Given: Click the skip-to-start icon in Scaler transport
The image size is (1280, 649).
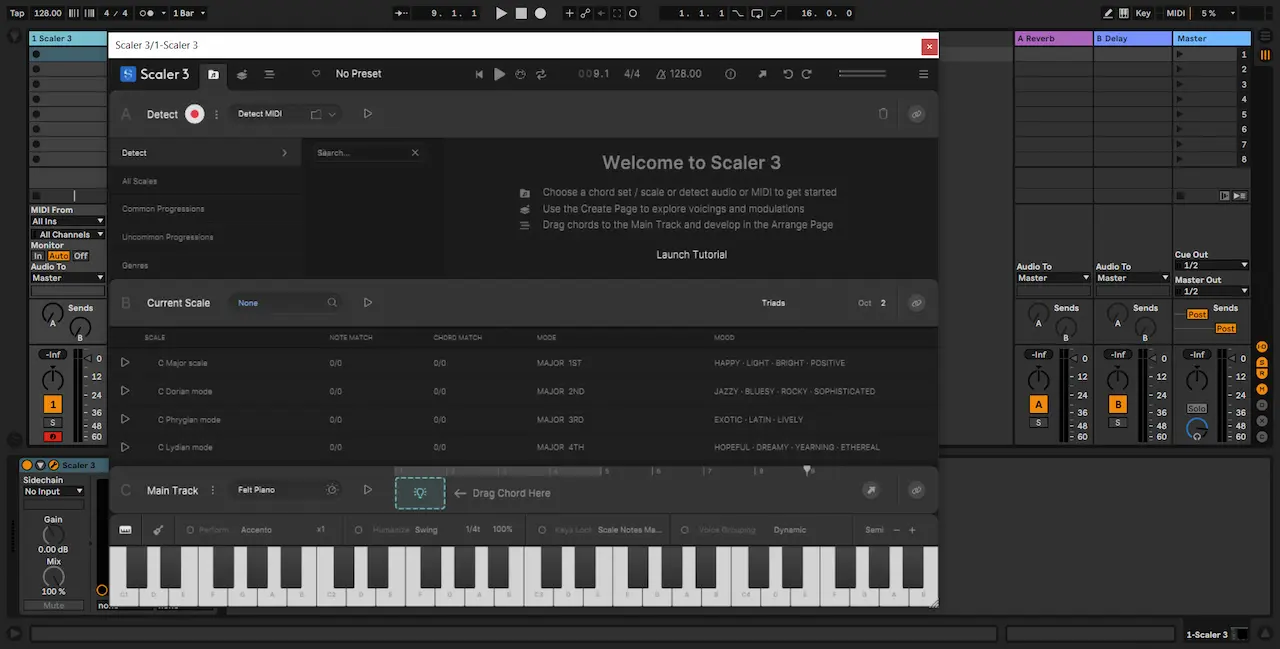Looking at the screenshot, I should click(x=479, y=74).
